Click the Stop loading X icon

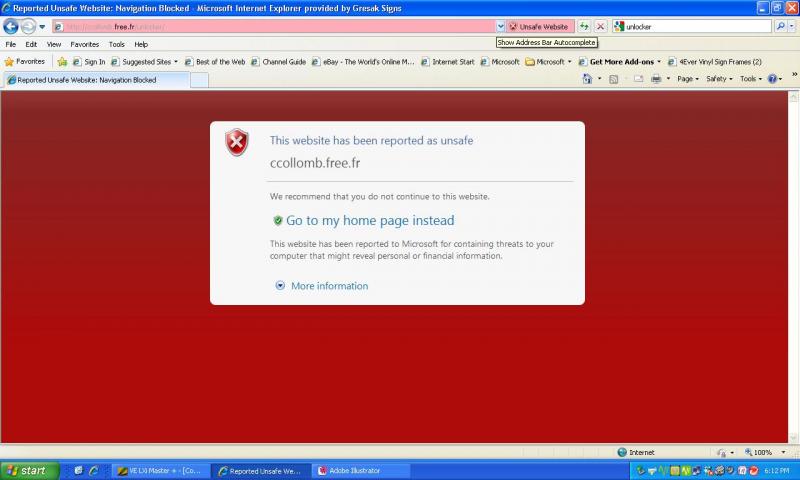(x=601, y=27)
